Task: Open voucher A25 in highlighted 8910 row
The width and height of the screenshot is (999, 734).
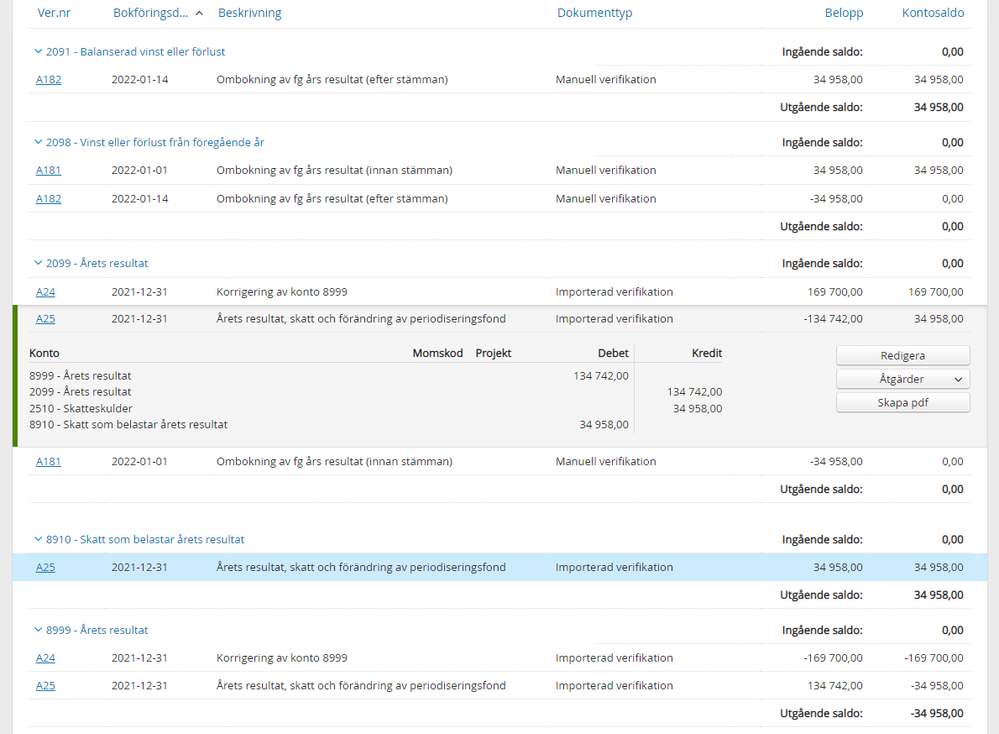Action: point(45,568)
